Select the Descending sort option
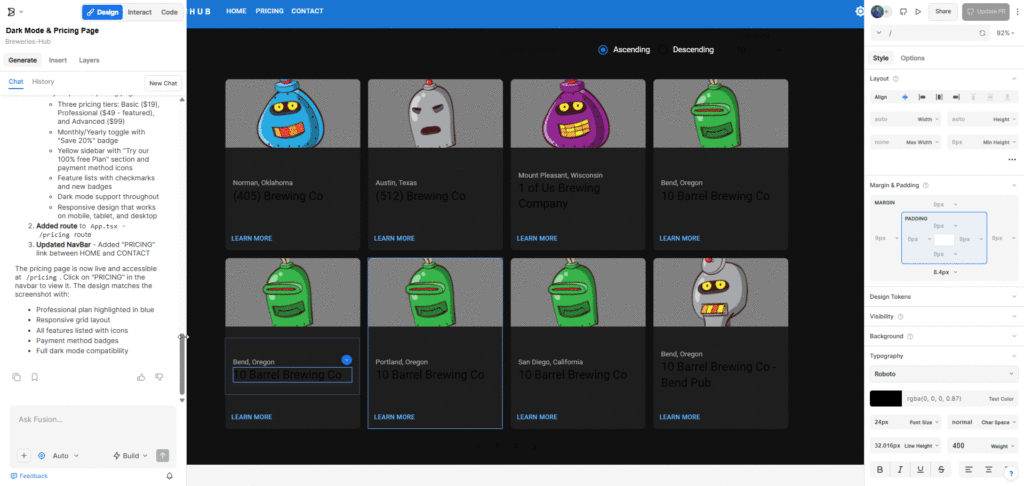The width and height of the screenshot is (1024, 486). [x=692, y=50]
